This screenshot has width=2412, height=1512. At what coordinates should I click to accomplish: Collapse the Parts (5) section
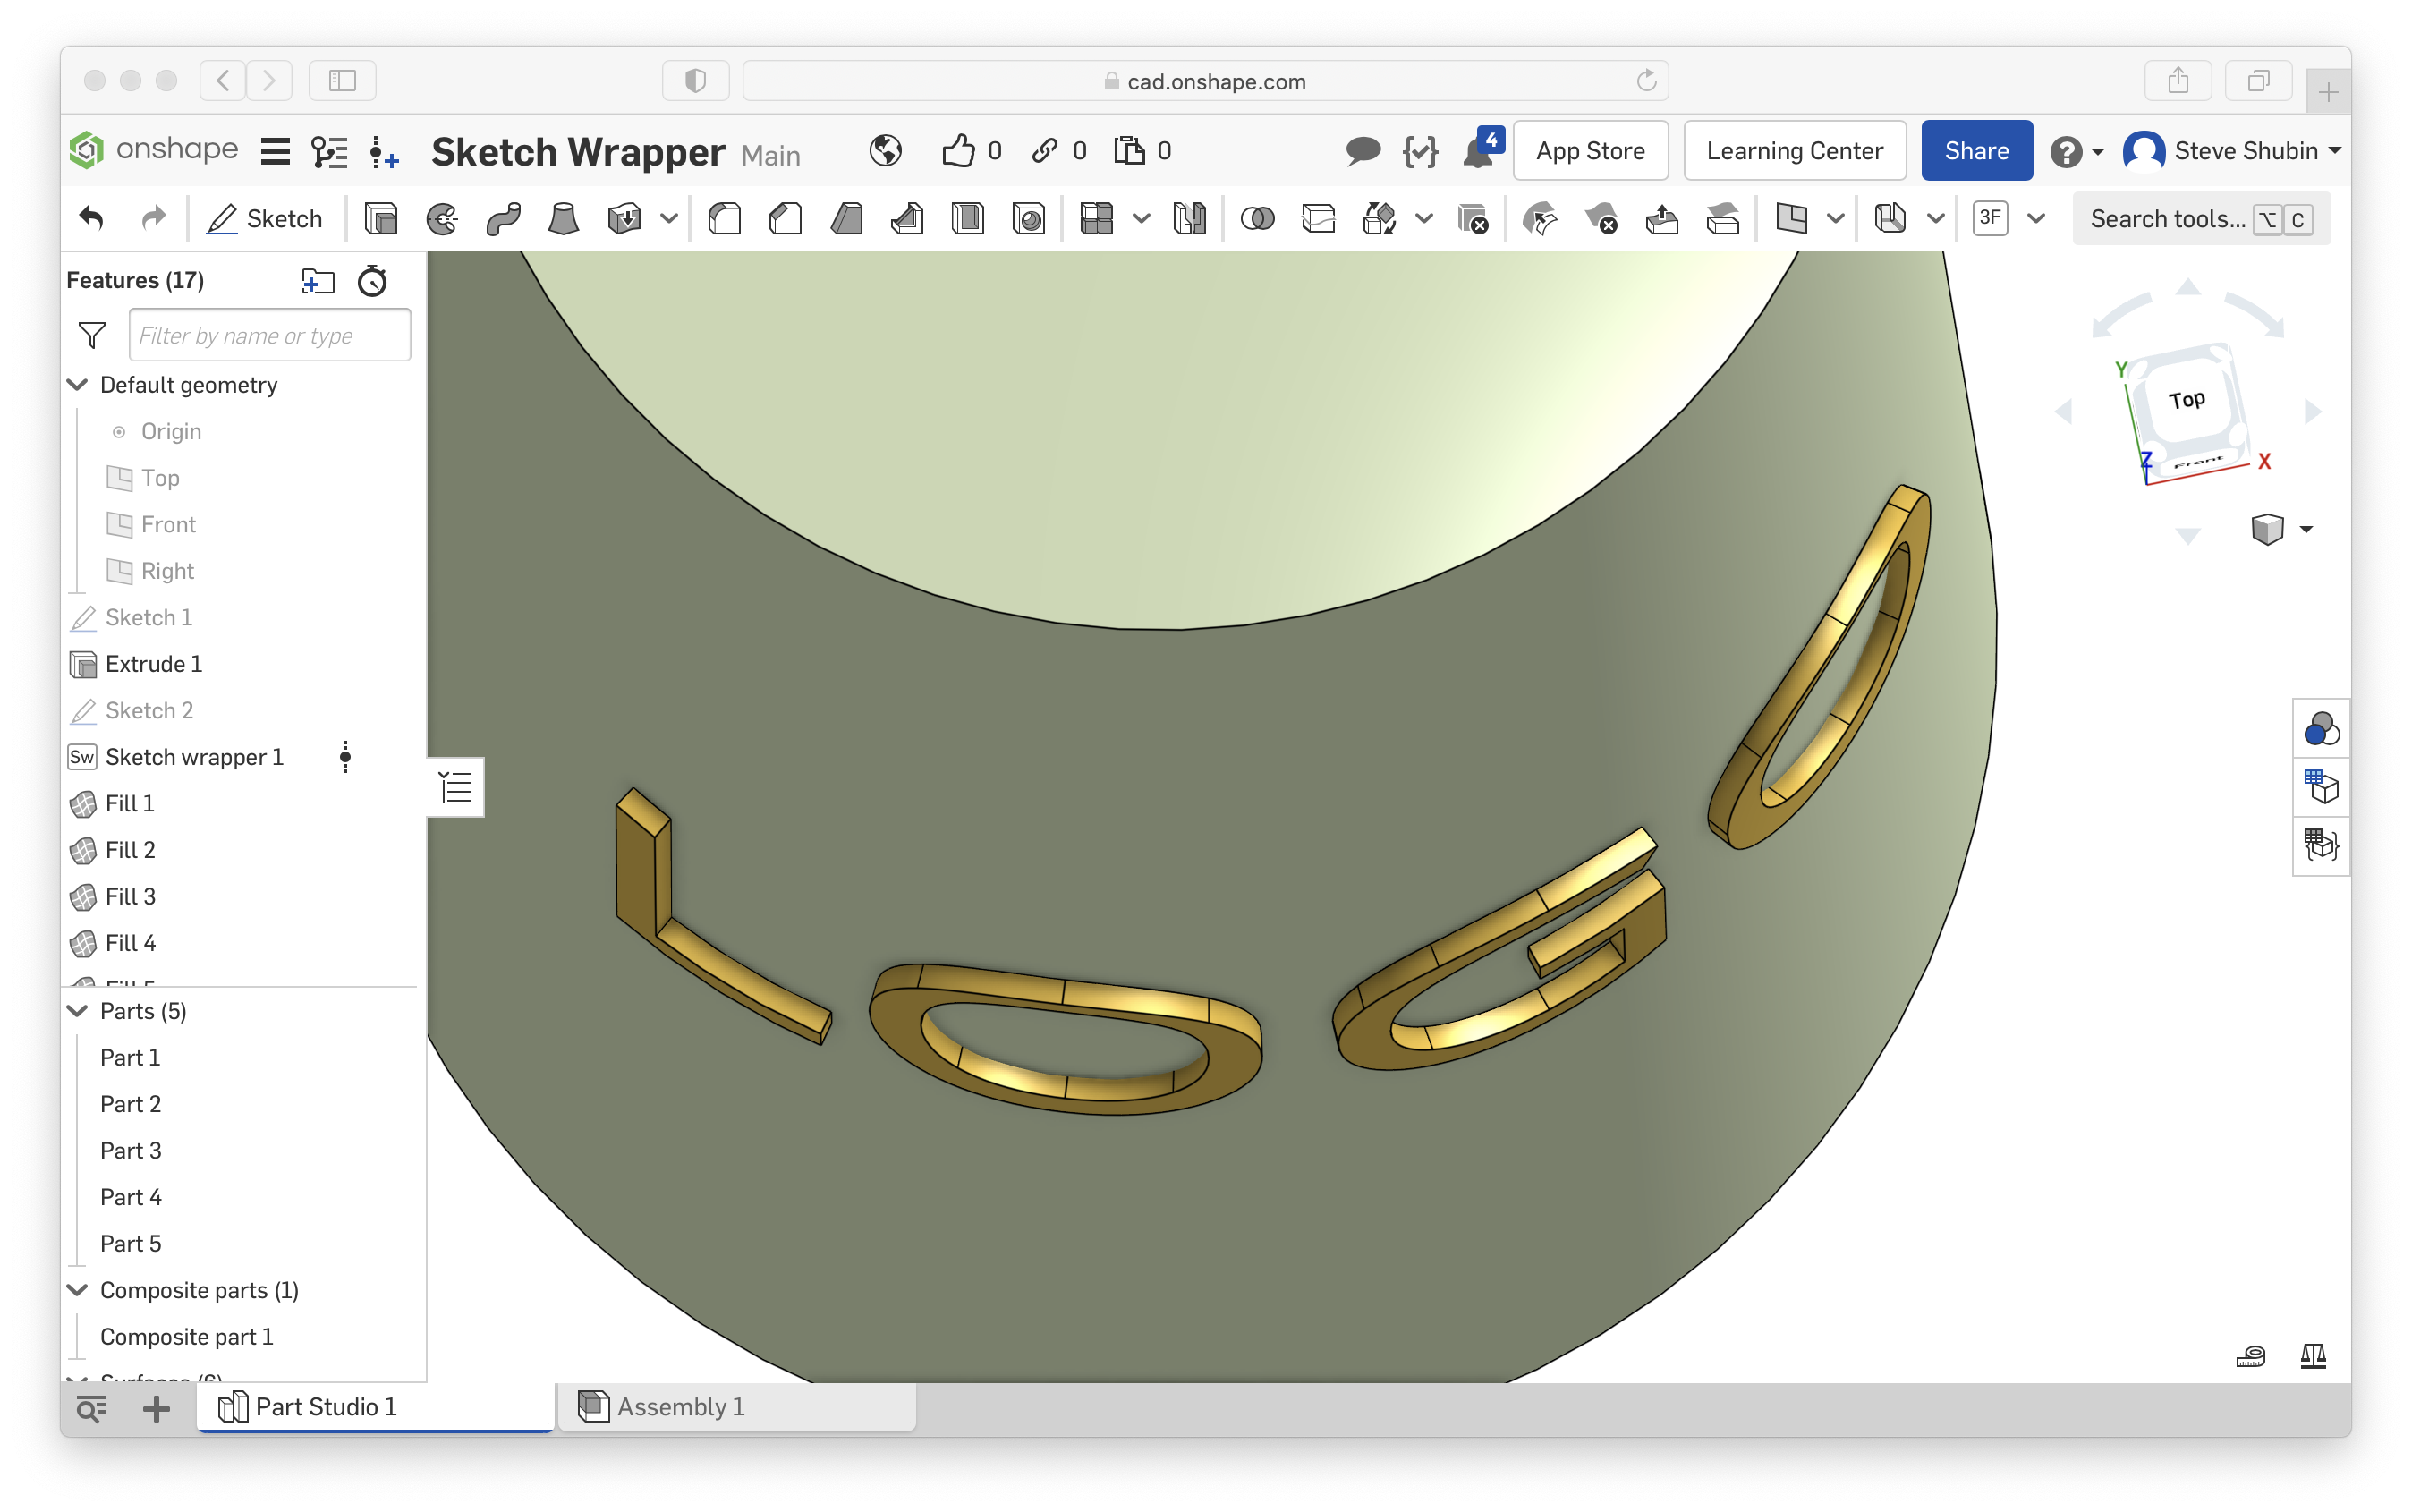pos(77,1011)
